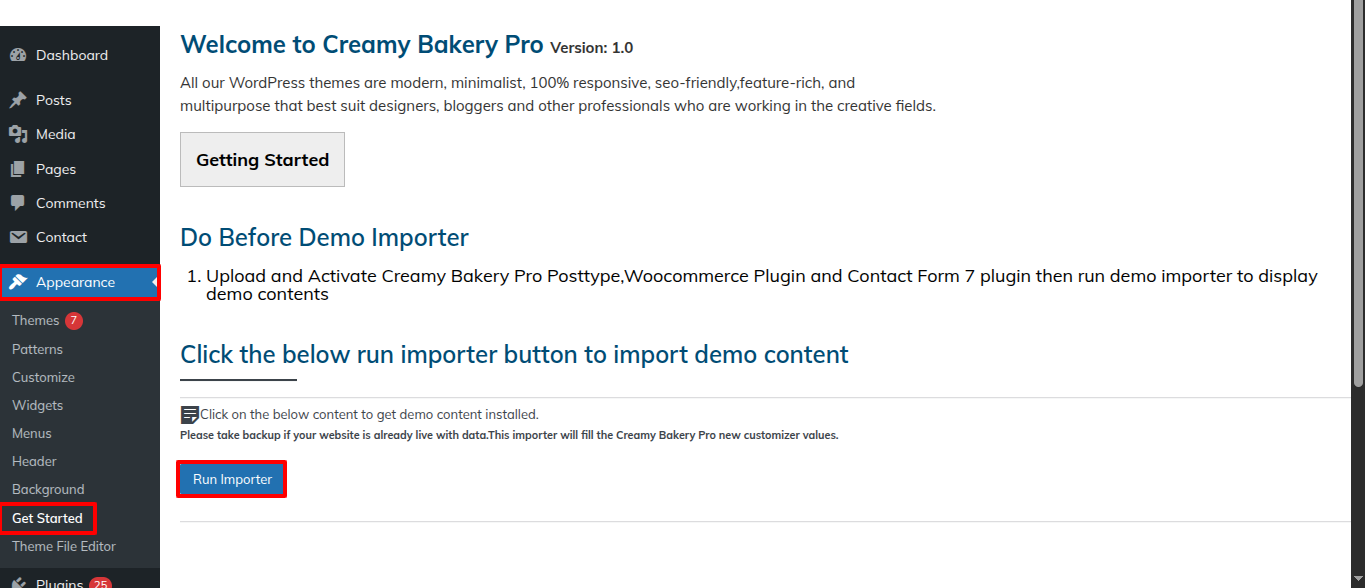Viewport: 1365px width, 588px height.
Task: Click the Posts pushpin icon
Action: (x=18, y=100)
